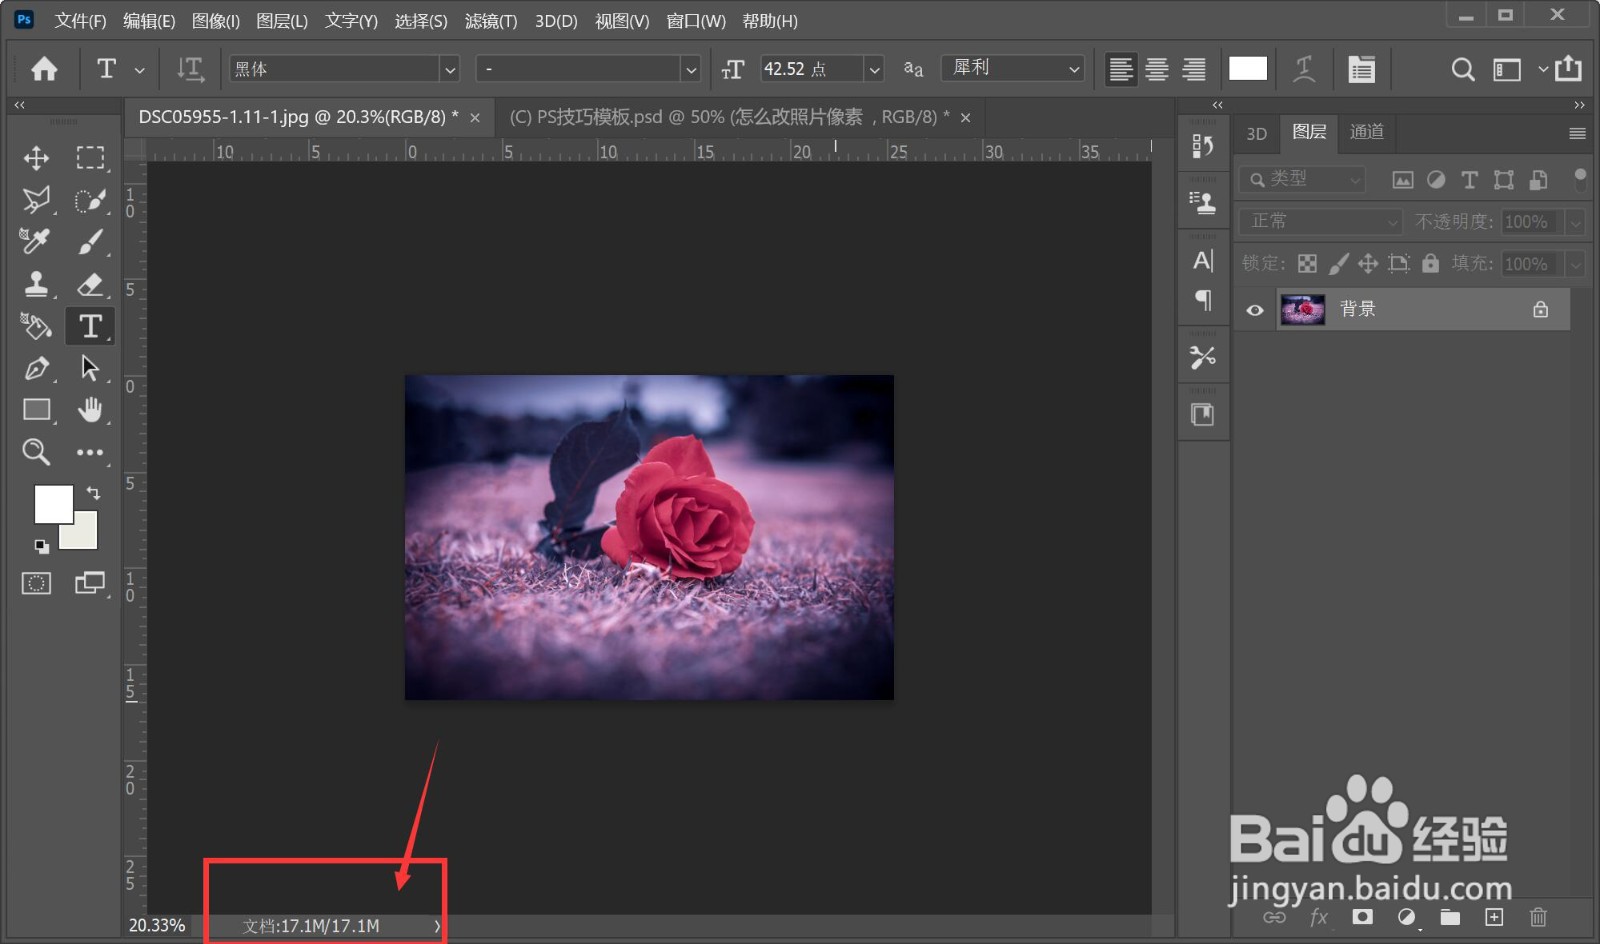1600x944 pixels.
Task: Open the Share export icon
Action: (x=1568, y=68)
